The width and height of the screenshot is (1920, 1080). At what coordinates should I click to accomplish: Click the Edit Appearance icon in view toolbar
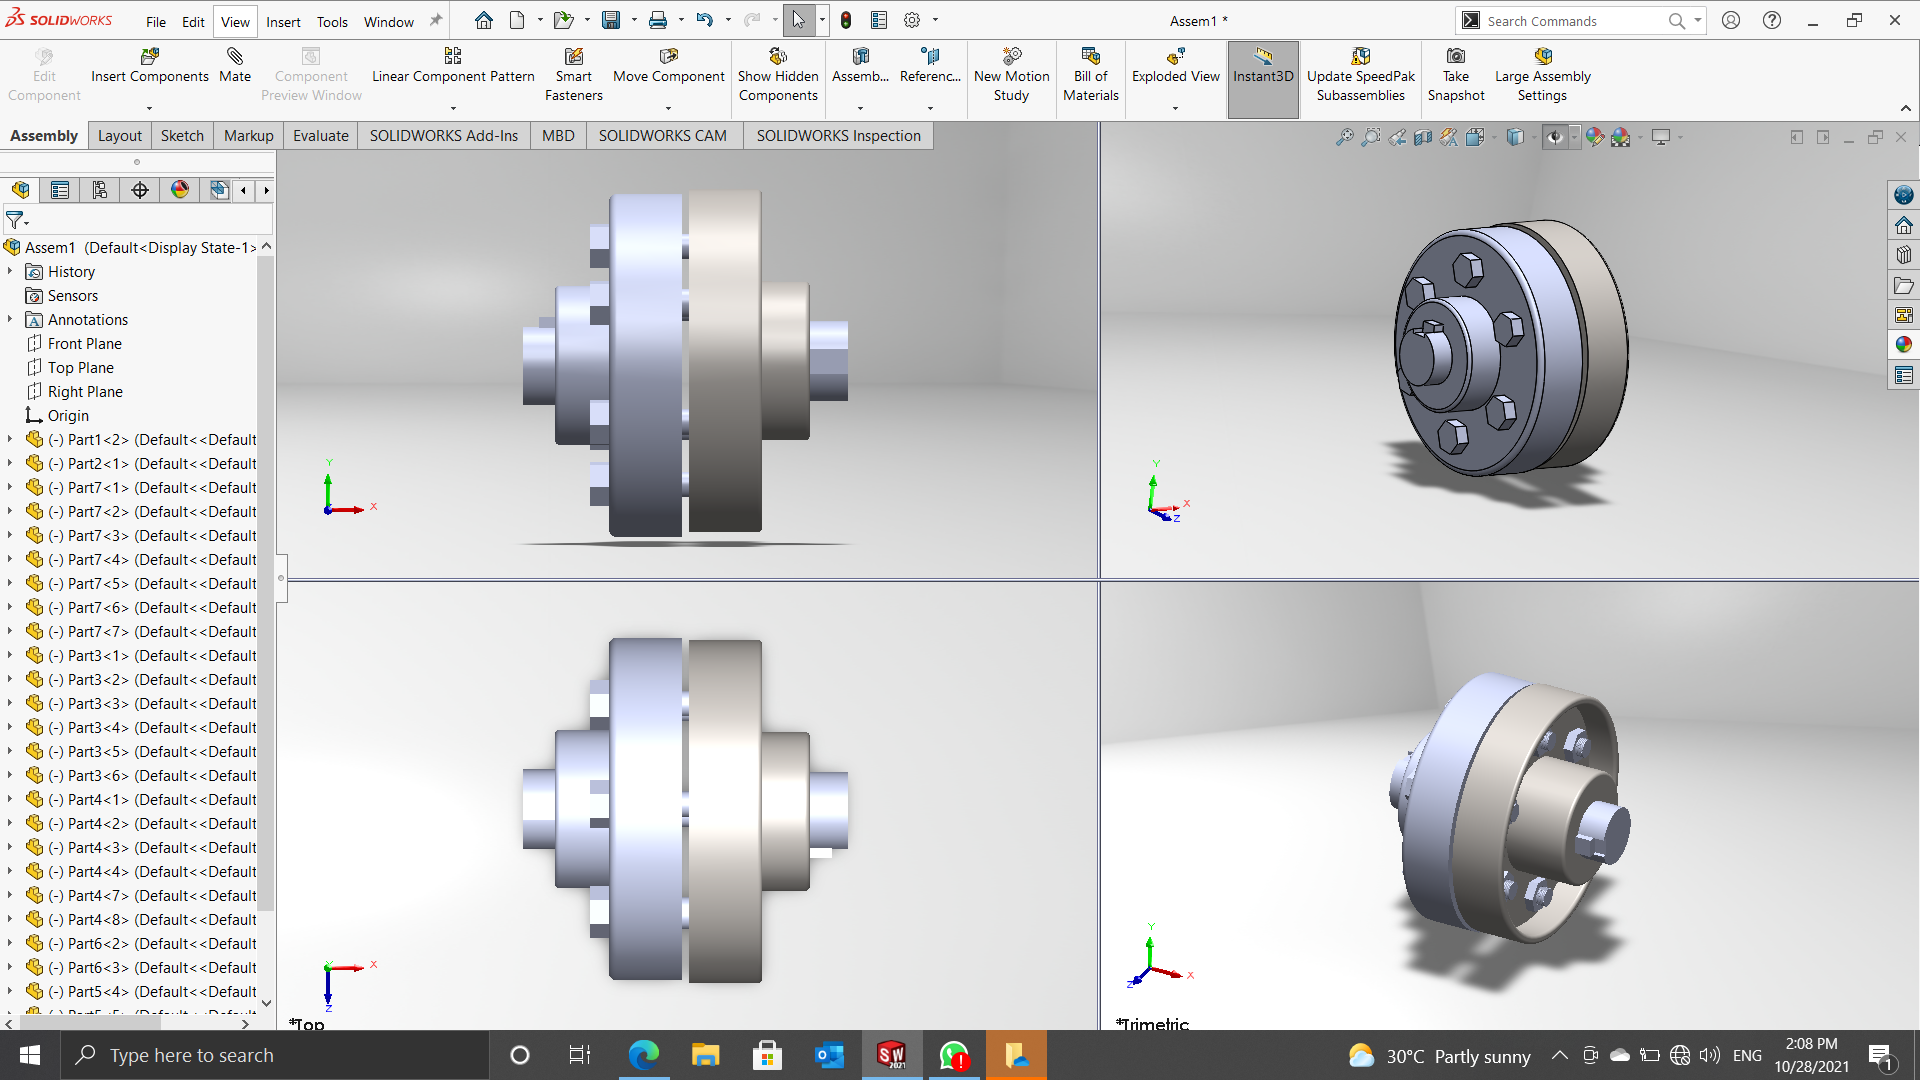pos(1595,137)
